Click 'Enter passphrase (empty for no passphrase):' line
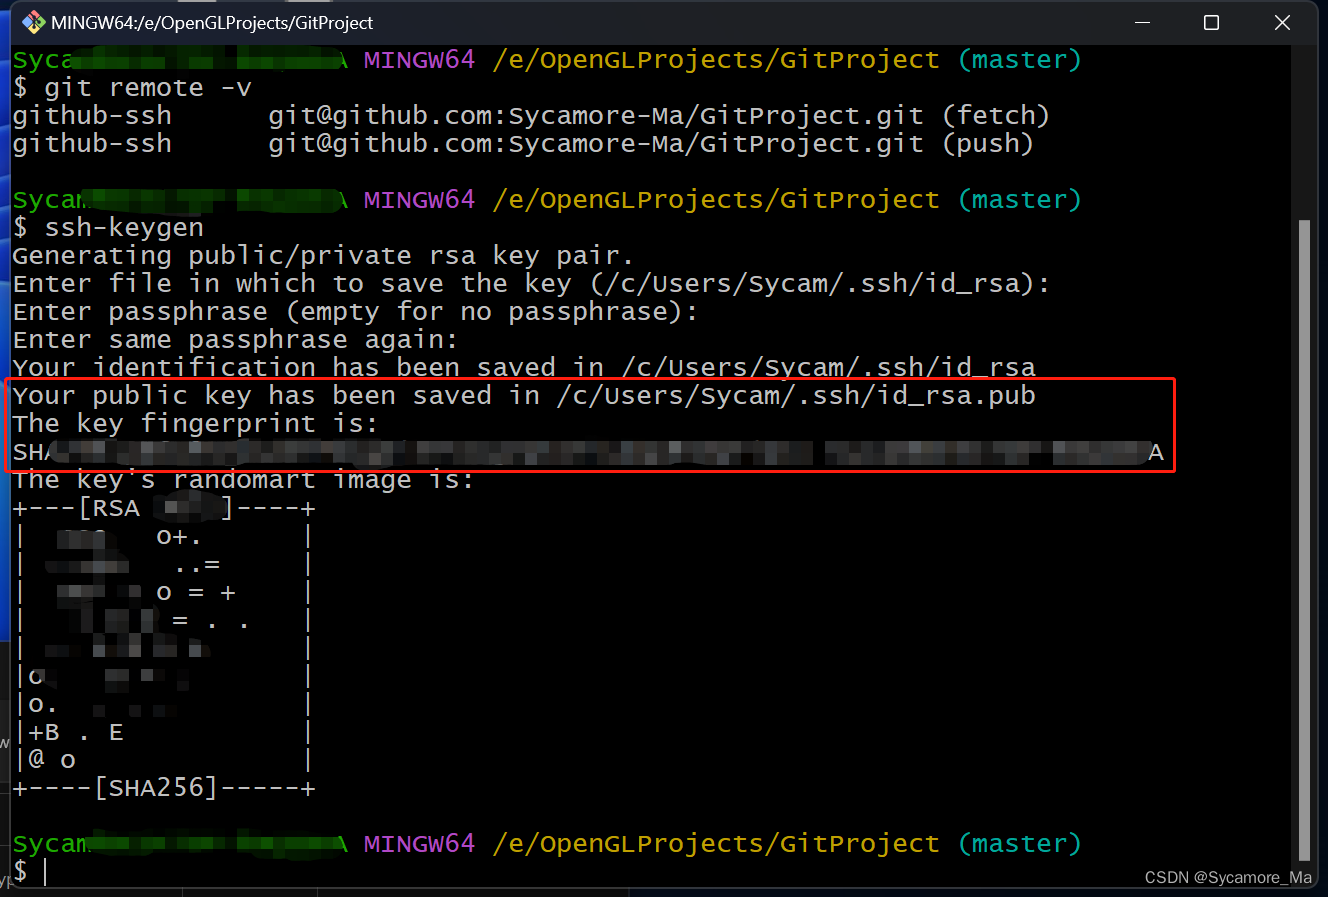 pyautogui.click(x=355, y=312)
